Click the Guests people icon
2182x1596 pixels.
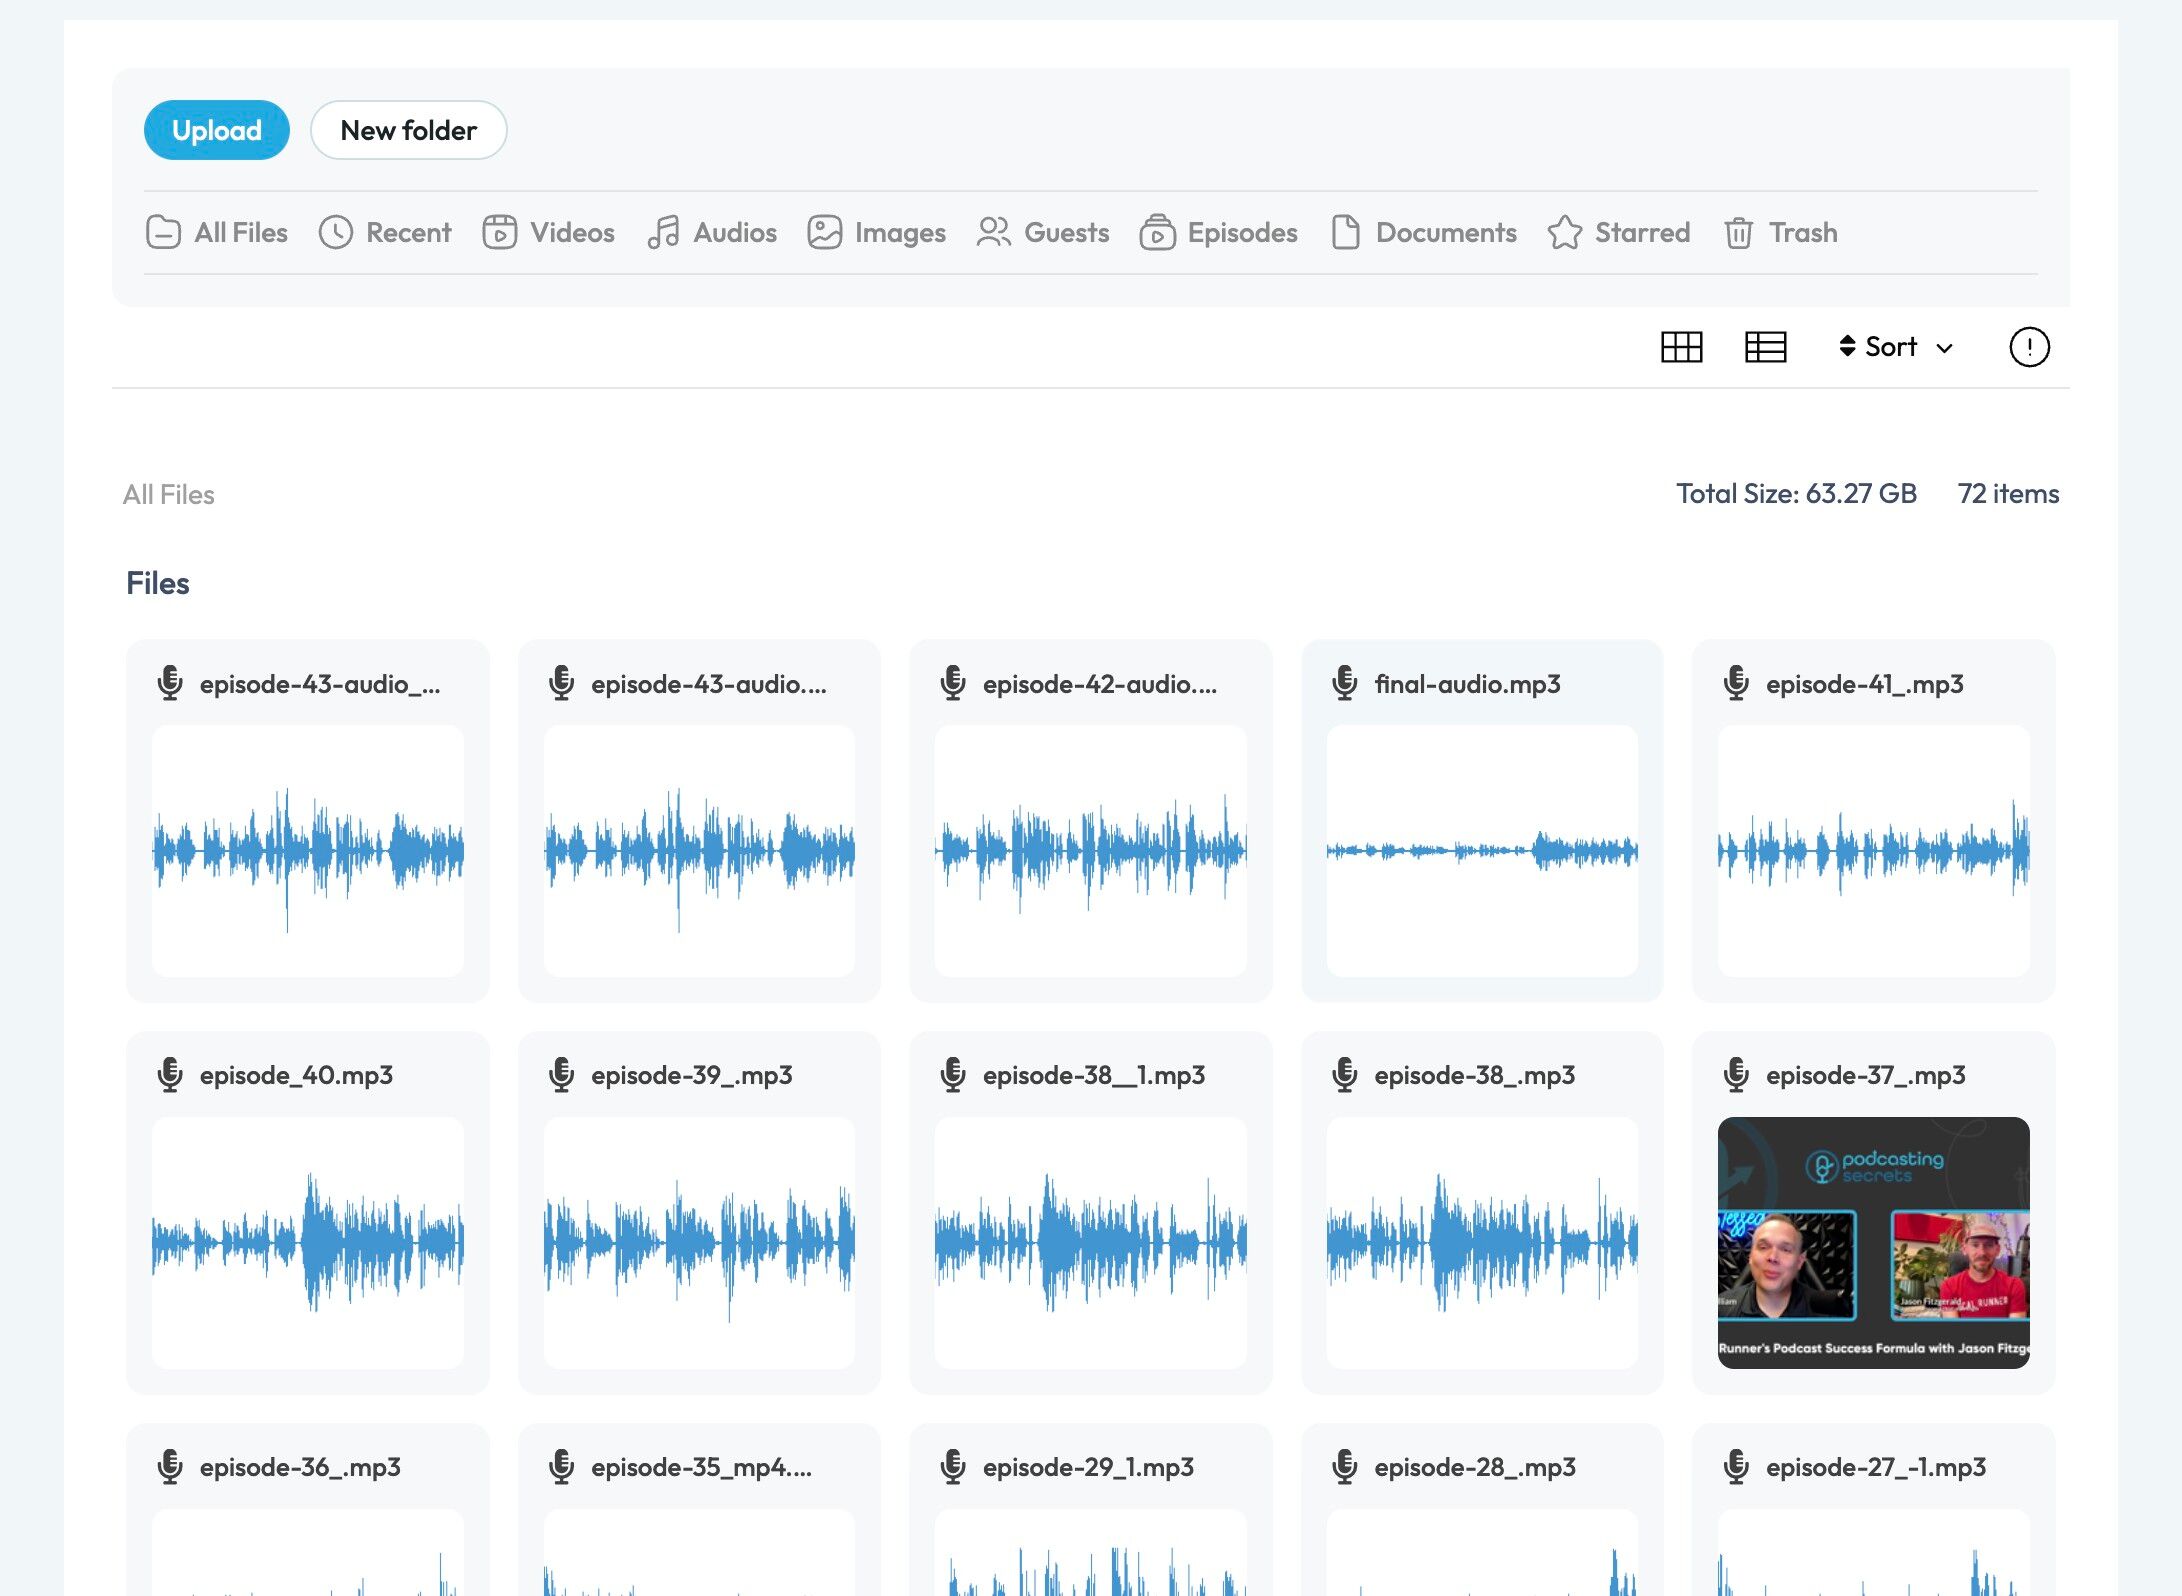coord(993,233)
